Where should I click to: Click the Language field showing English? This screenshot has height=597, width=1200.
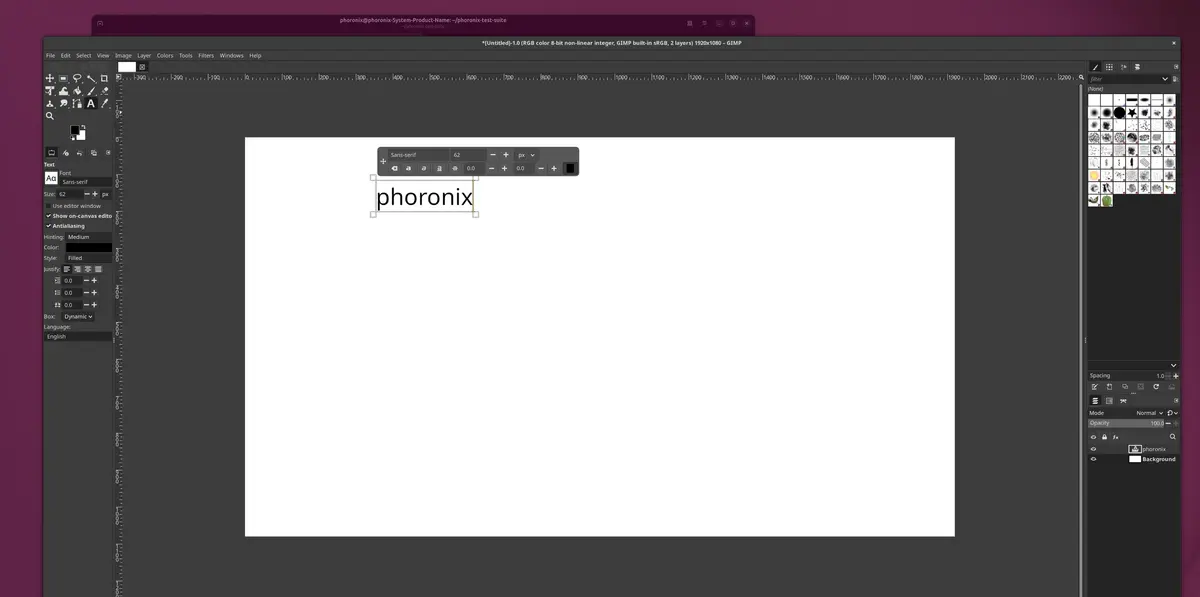click(x=78, y=336)
